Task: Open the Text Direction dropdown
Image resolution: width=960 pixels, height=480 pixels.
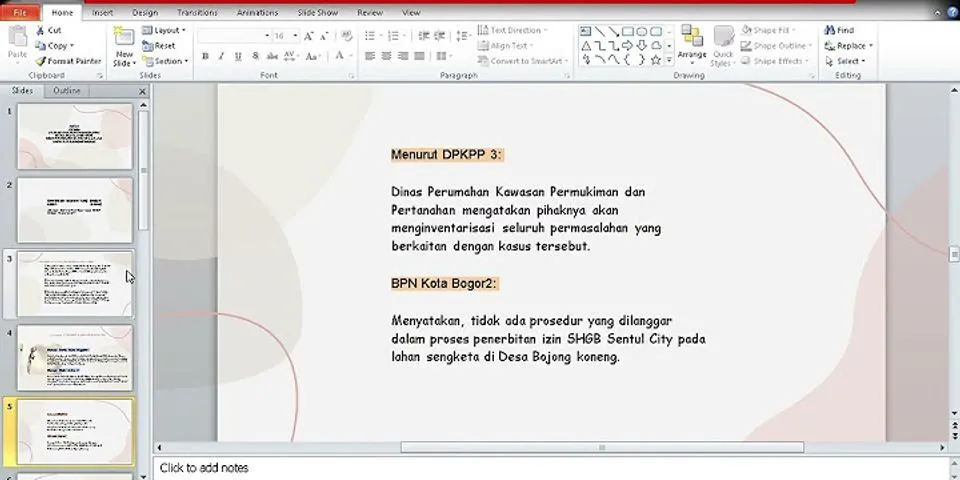Action: coord(512,30)
